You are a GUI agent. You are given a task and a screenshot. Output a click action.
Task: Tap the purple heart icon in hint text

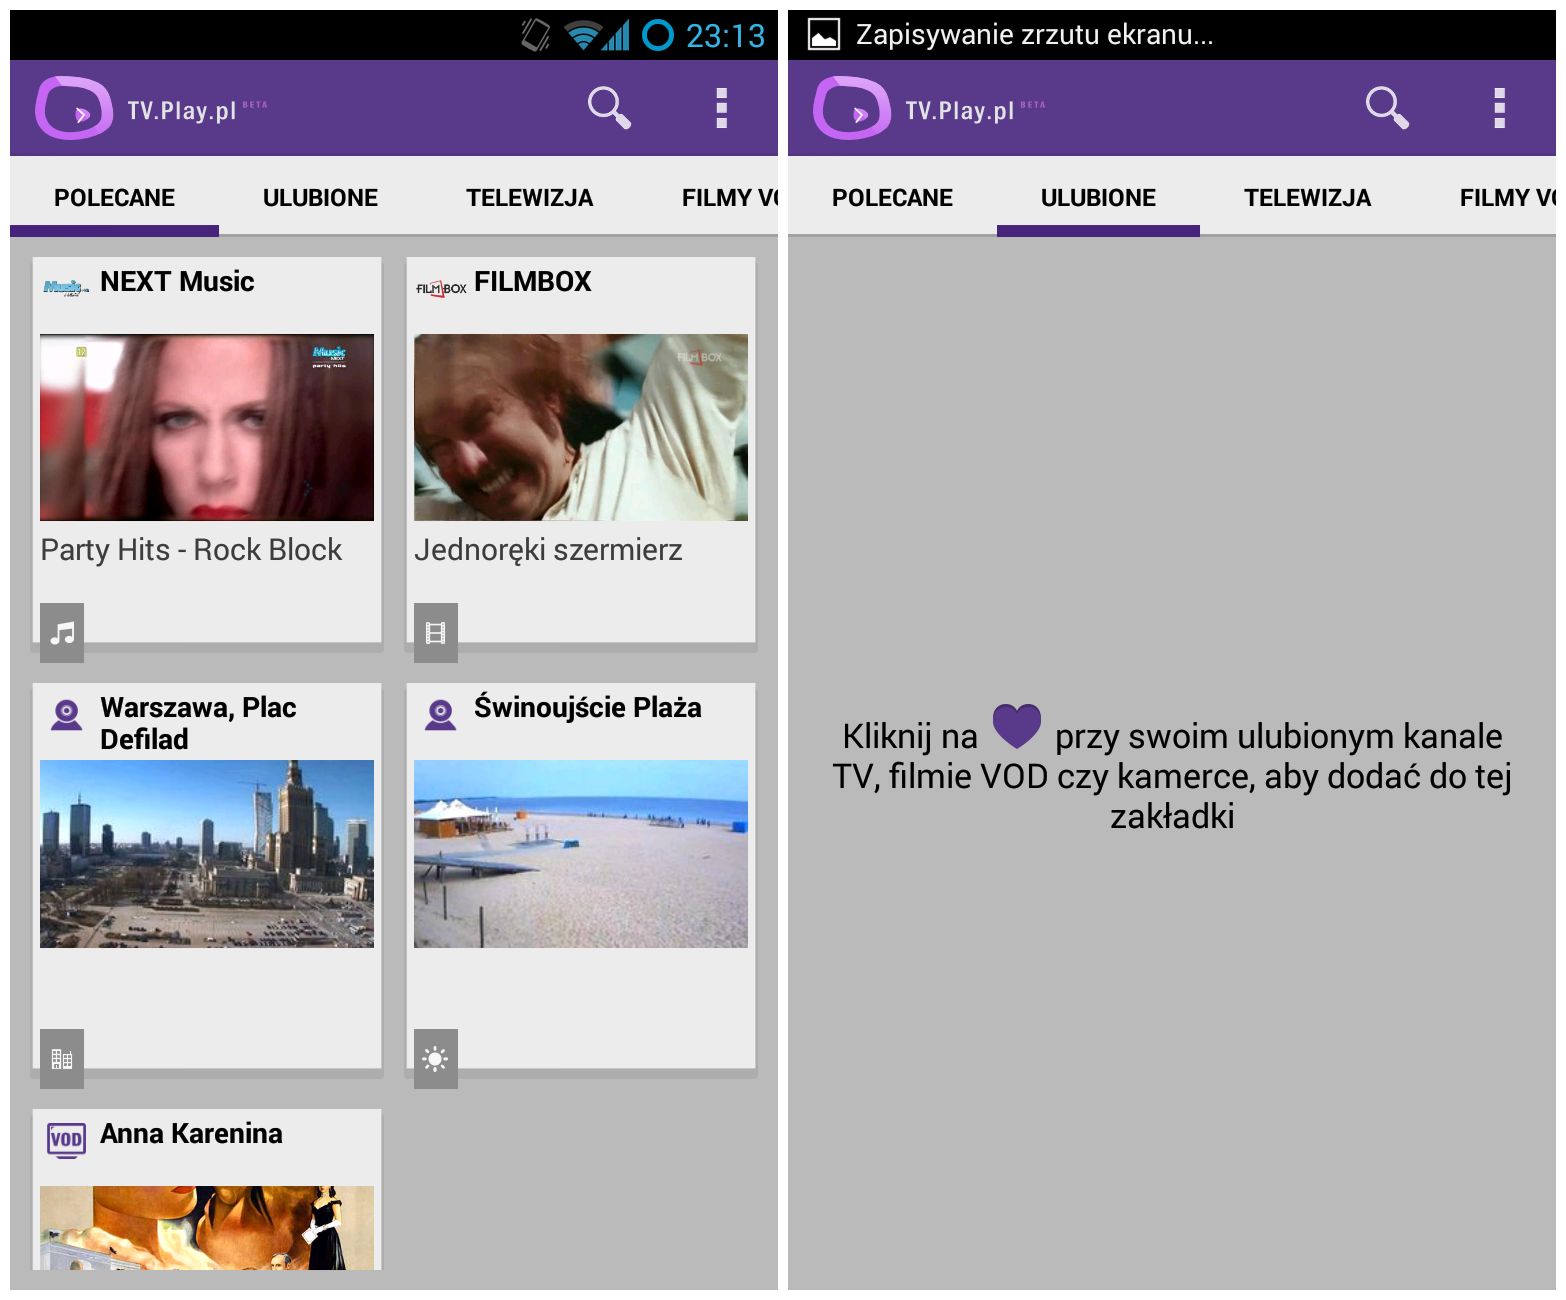(x=1017, y=726)
